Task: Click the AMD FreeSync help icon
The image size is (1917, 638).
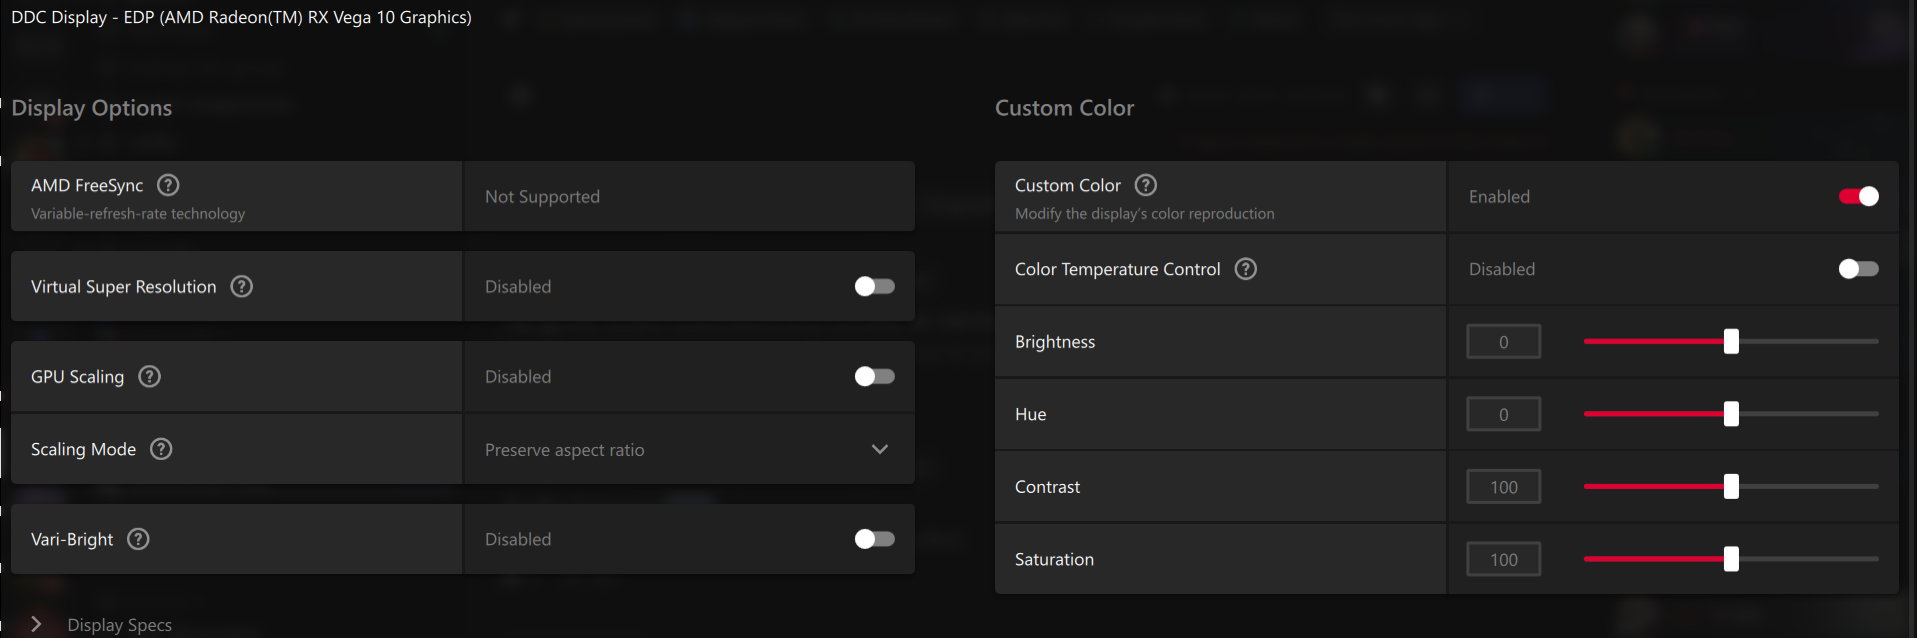Action: tap(169, 185)
